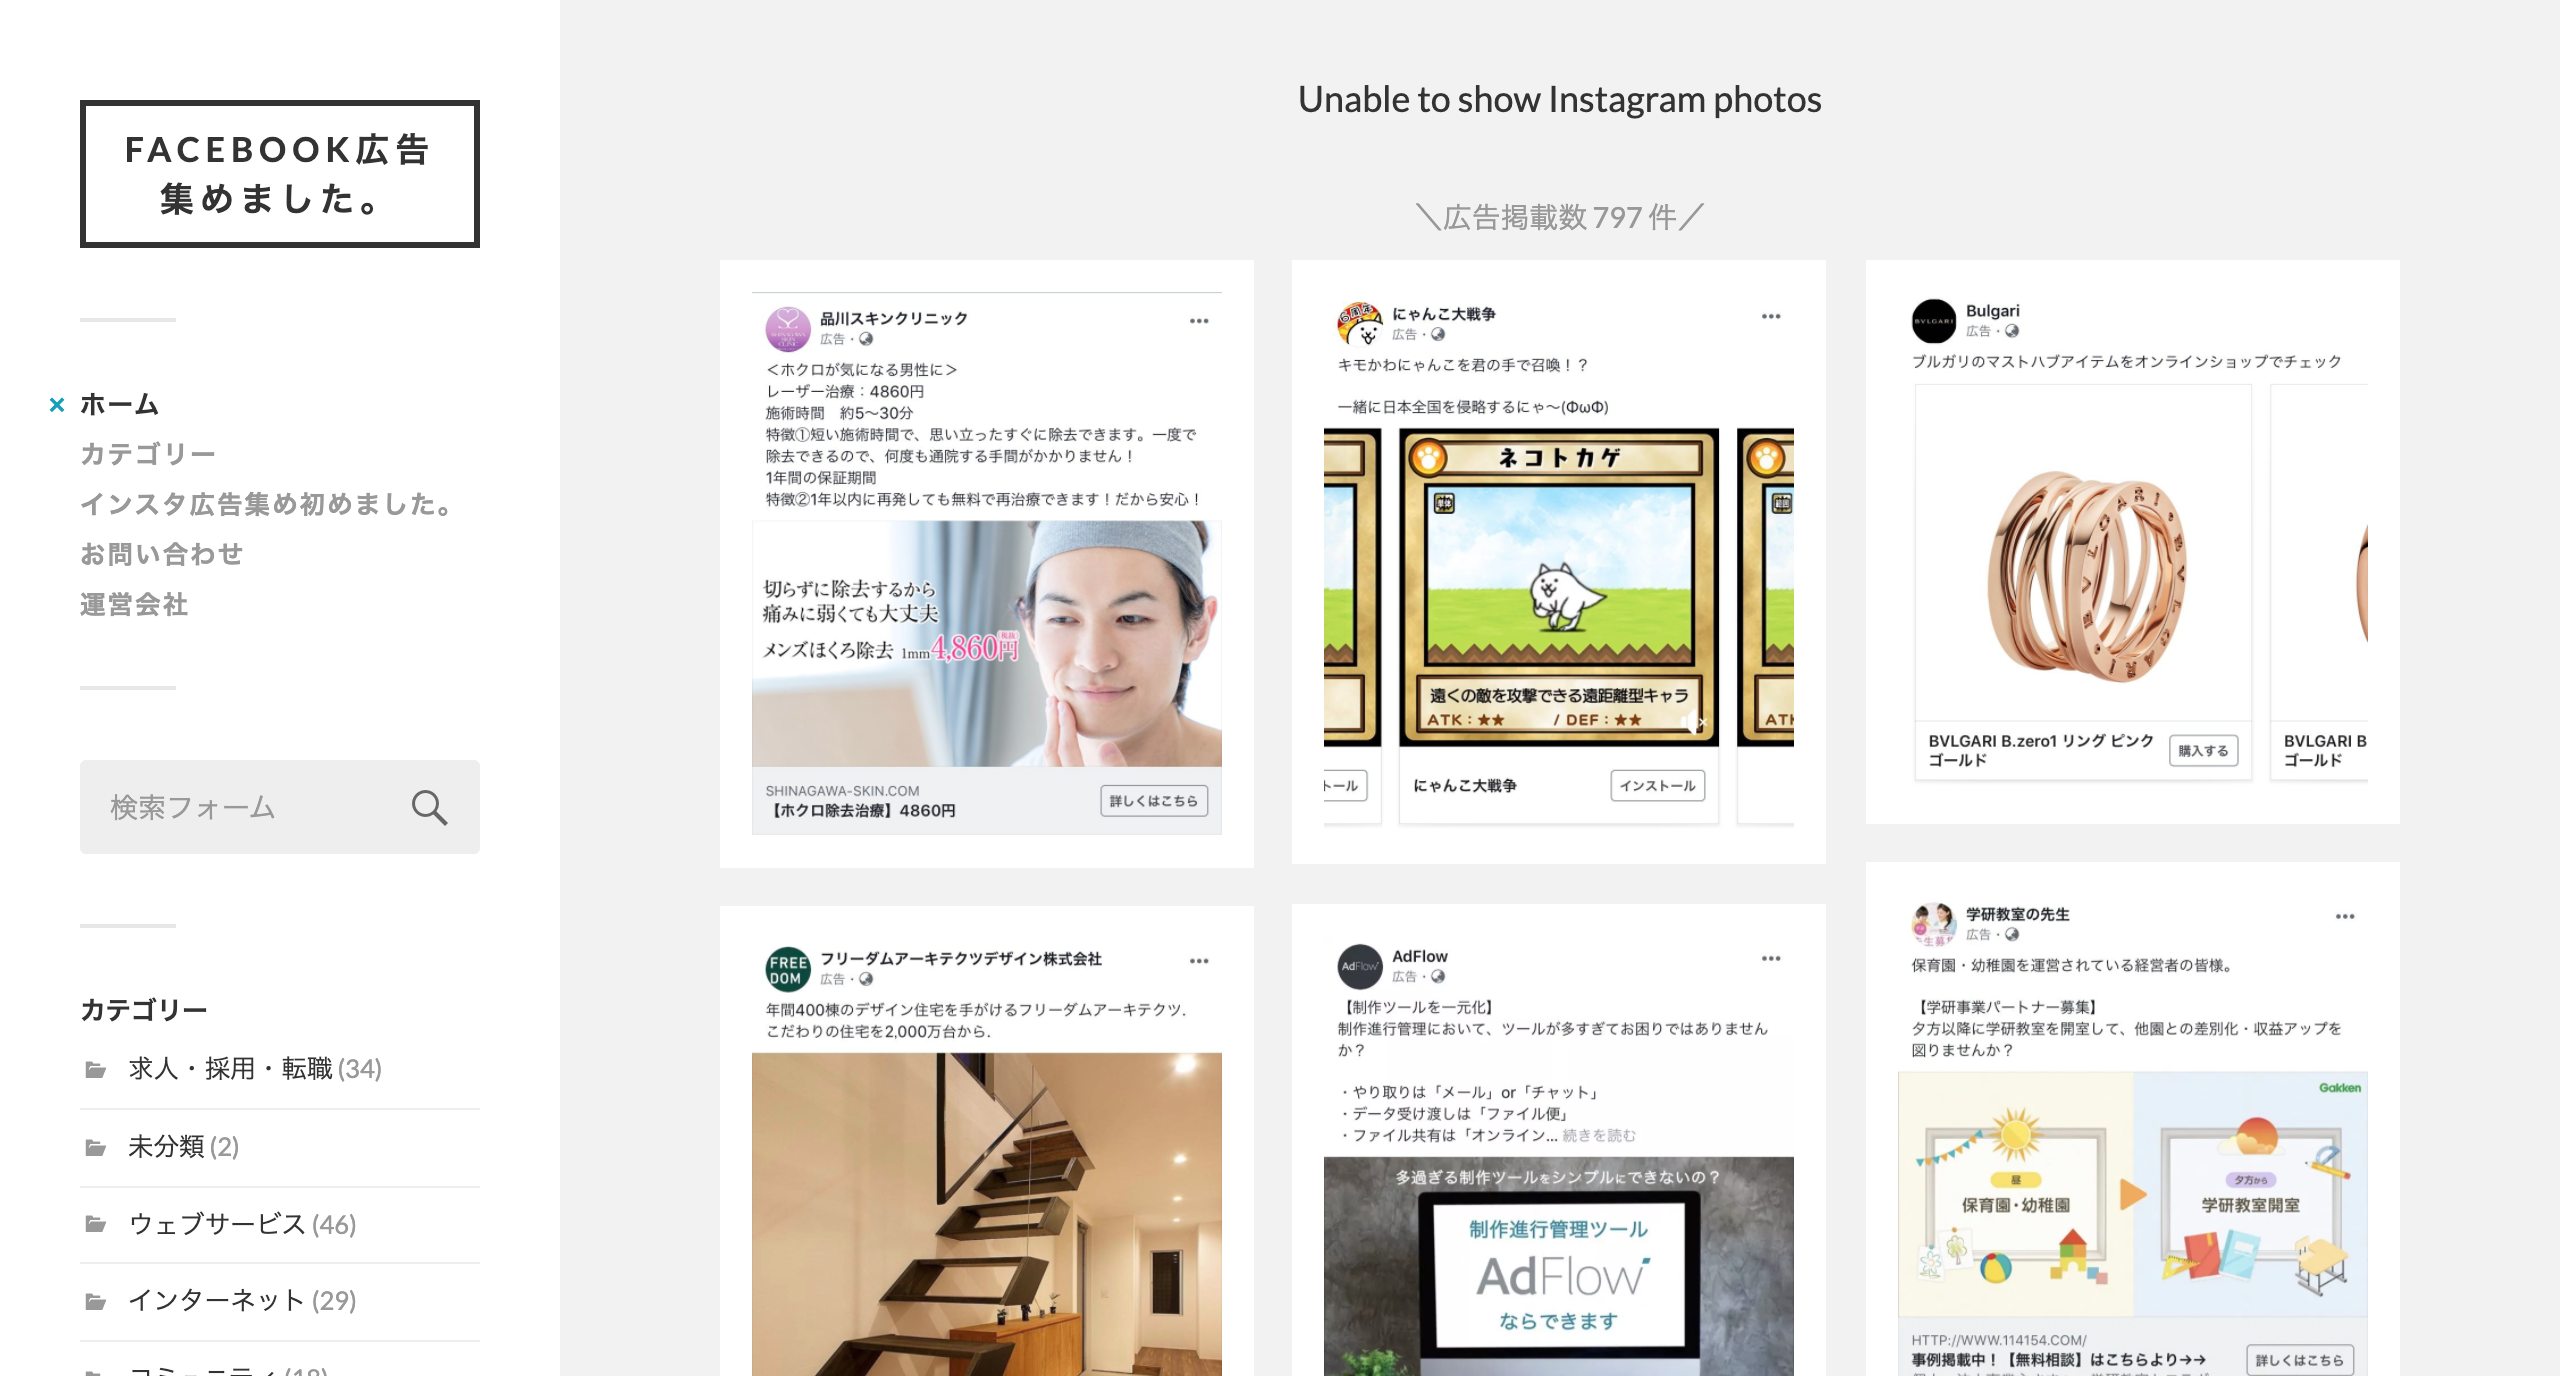This screenshot has height=1376, width=2560.
Task: Click globe icon under 品川スキンクリニック
Action: [866, 339]
